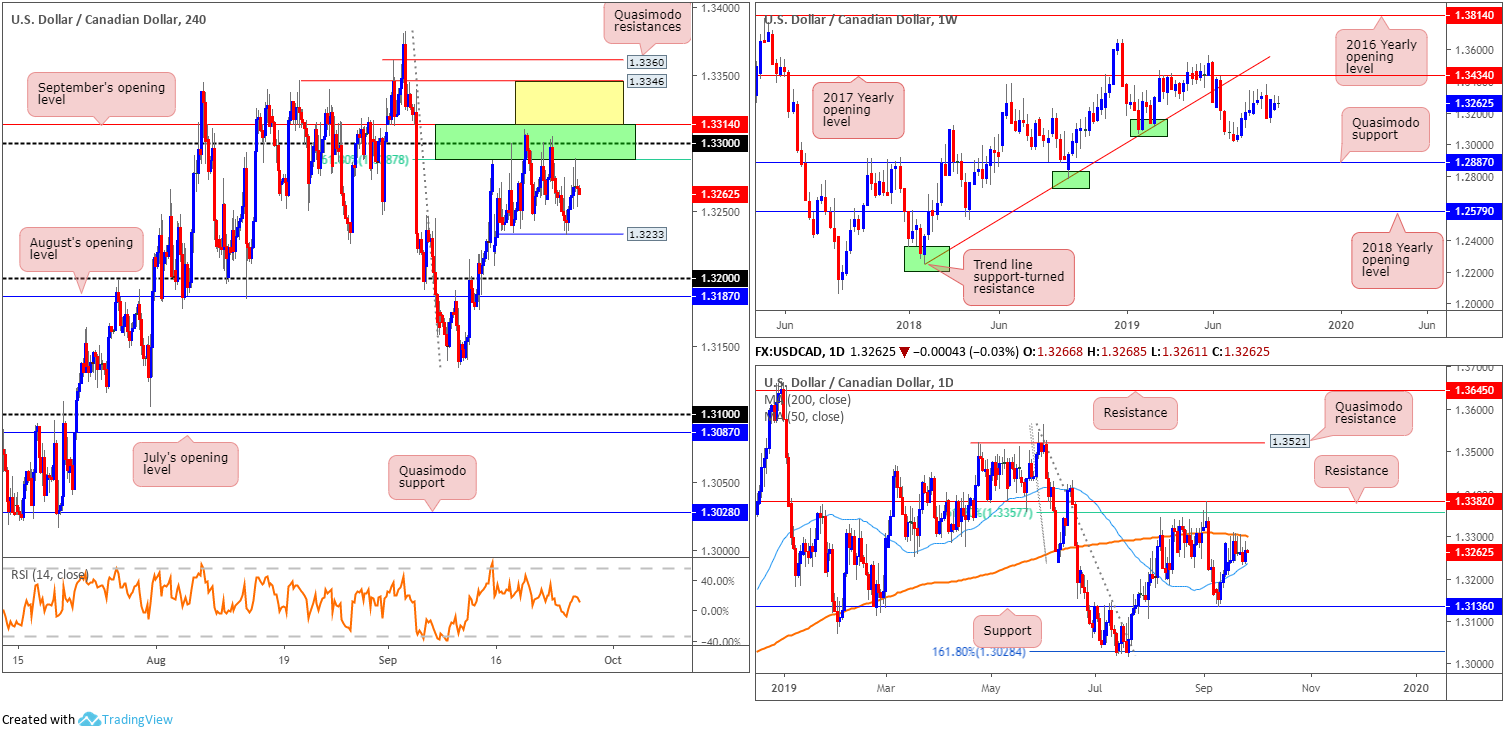Image resolution: width=1506 pixels, height=735 pixels.
Task: Click the 1.3360 Quasimodo price label
Action: [647, 62]
